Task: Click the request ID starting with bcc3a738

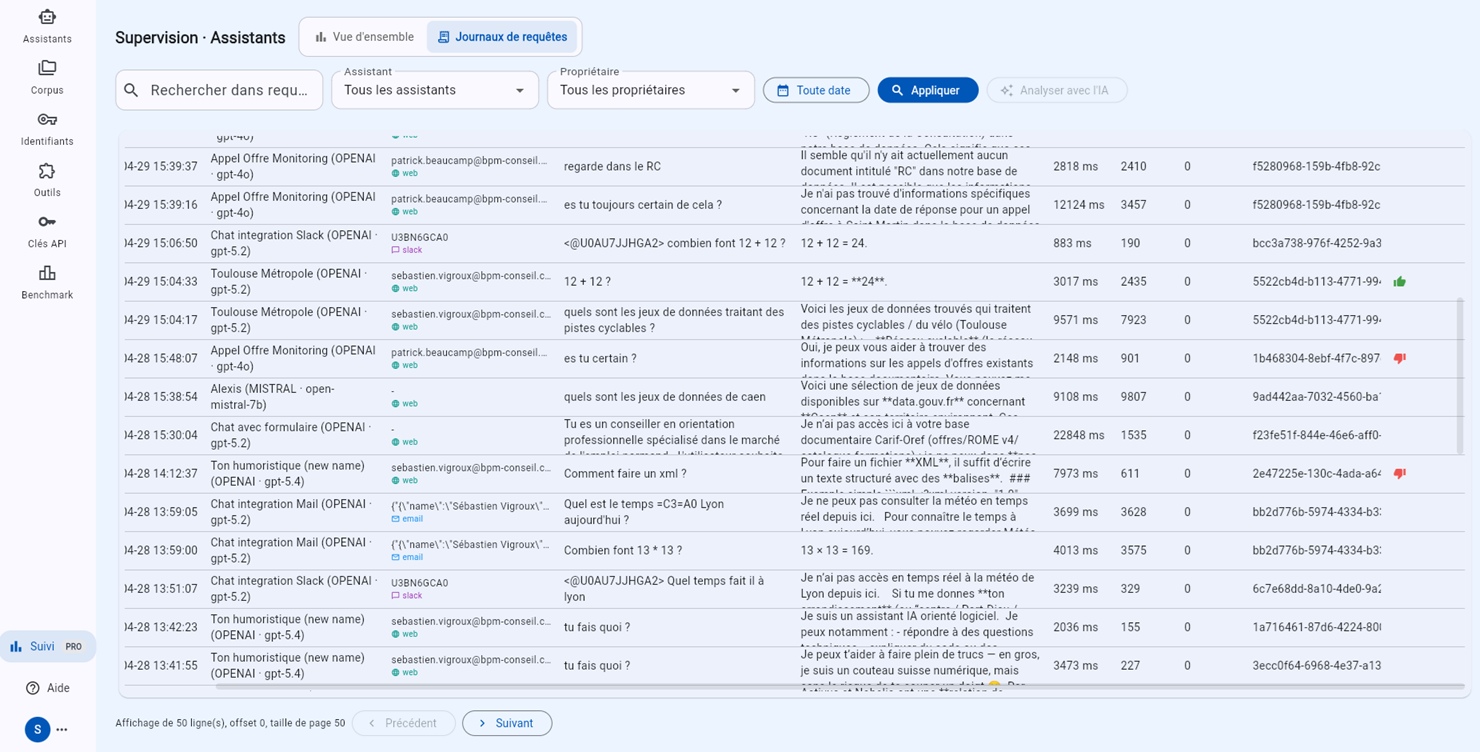Action: tap(1317, 244)
